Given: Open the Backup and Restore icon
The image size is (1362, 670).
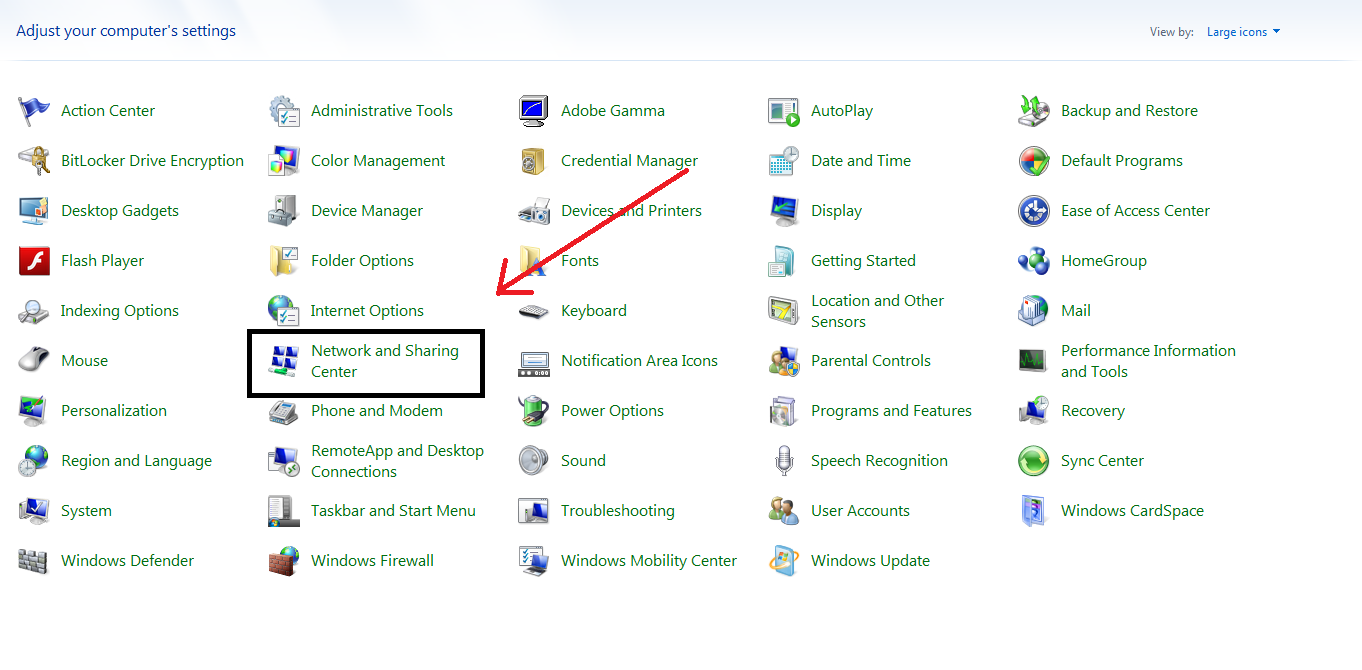Looking at the screenshot, I should (1034, 111).
